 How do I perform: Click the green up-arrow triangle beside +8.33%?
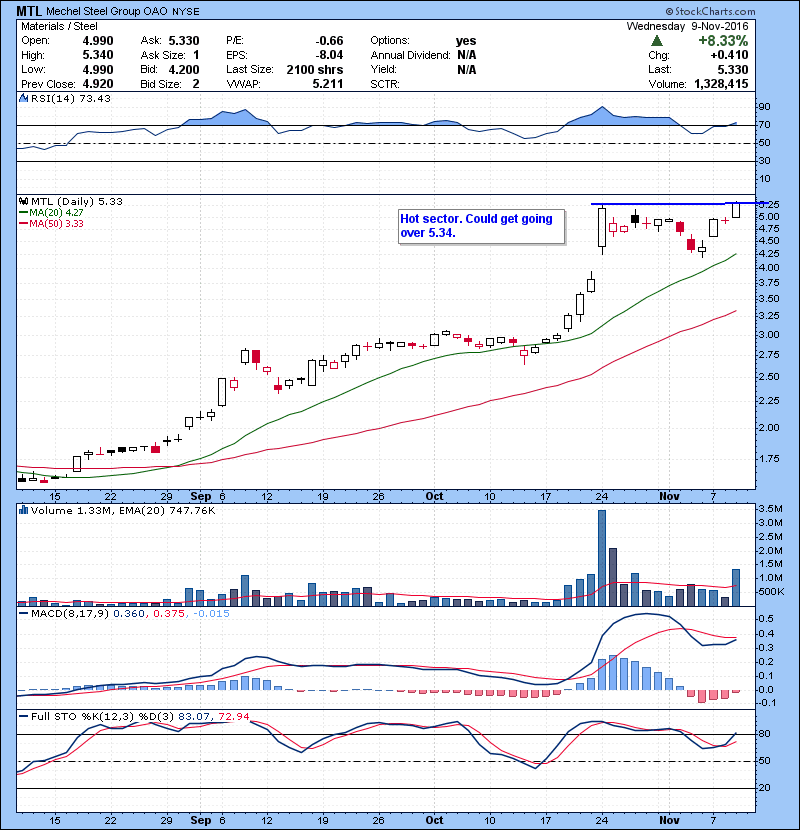click(657, 41)
